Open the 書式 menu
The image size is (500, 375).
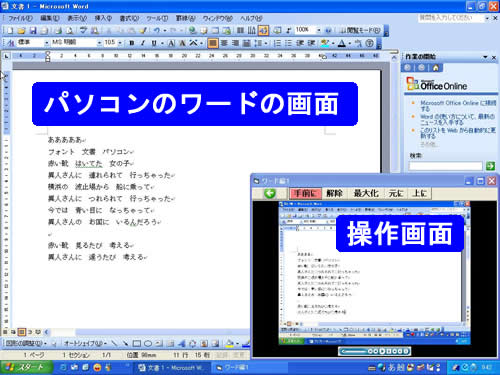pos(129,18)
